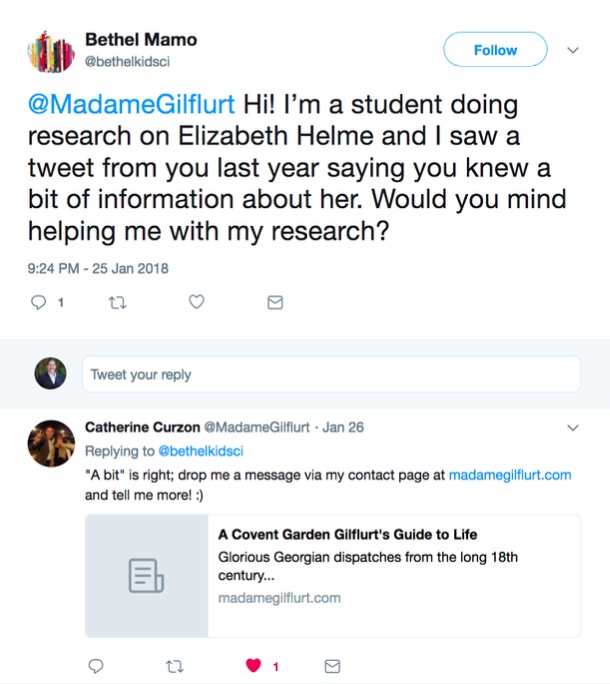Unlike Catherine Curzon's reply red heart
This screenshot has width=610, height=684.
(255, 665)
